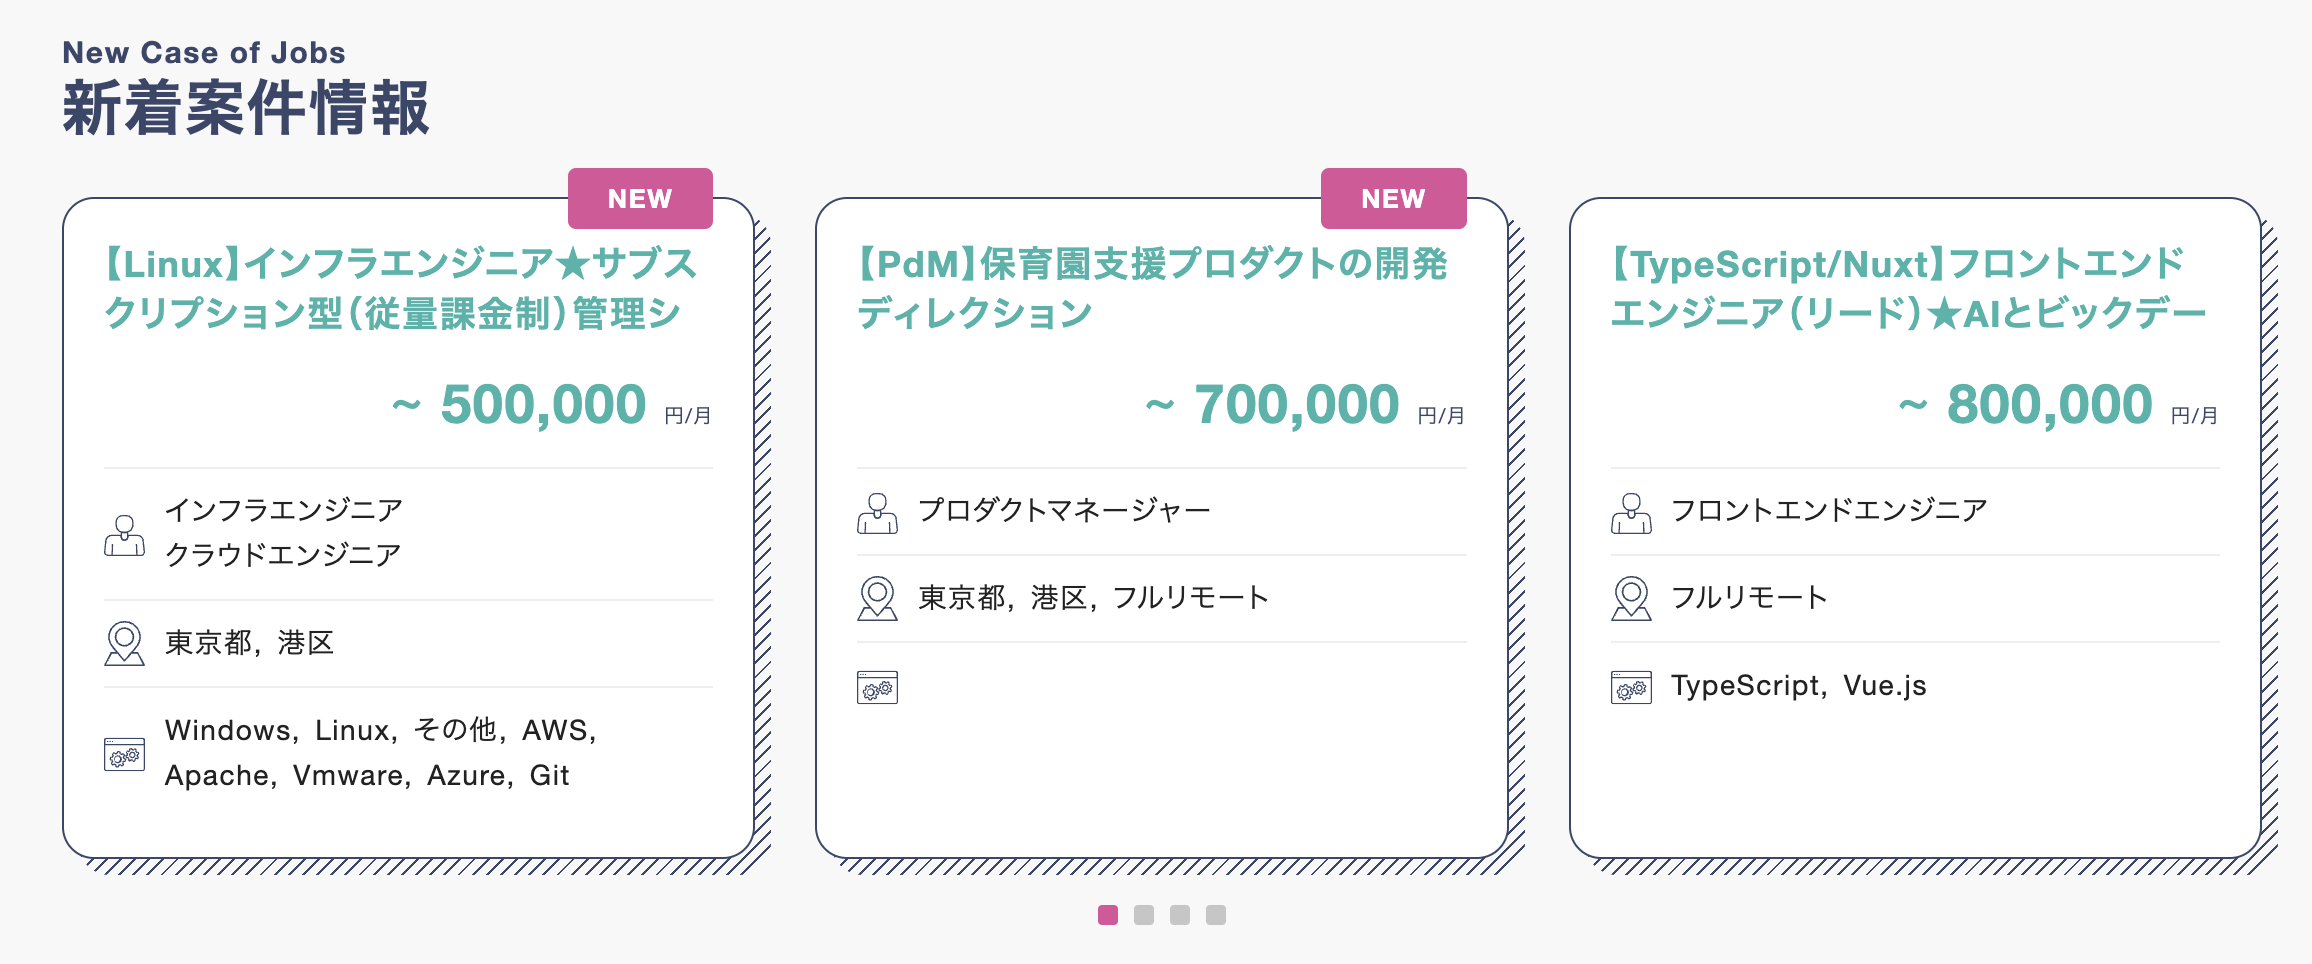Switch to the second carousel page dot
The width and height of the screenshot is (2312, 964).
(x=1144, y=915)
